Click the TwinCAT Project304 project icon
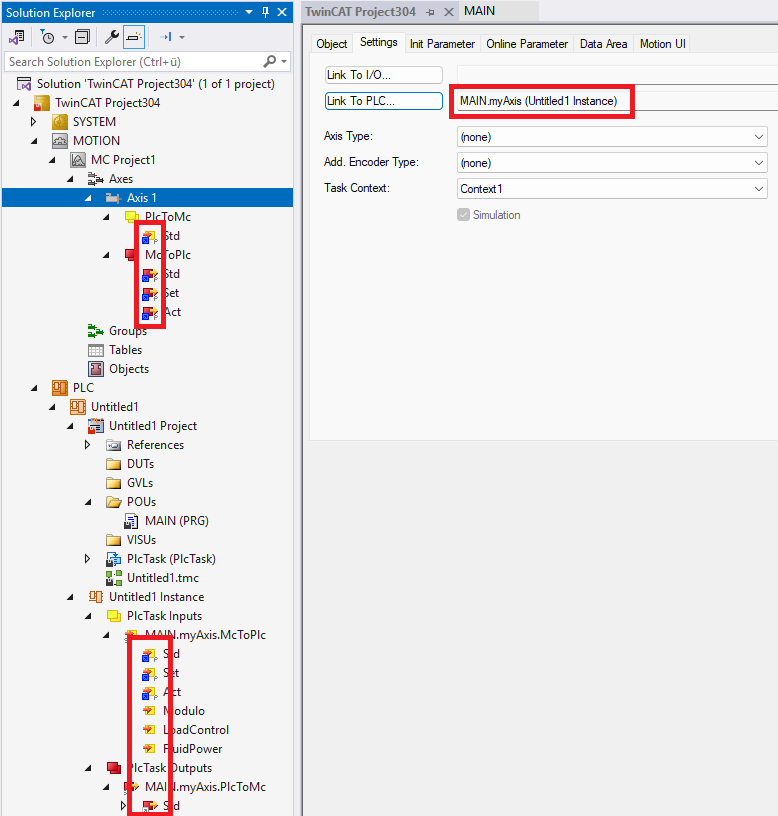The image size is (778, 816). coord(42,103)
